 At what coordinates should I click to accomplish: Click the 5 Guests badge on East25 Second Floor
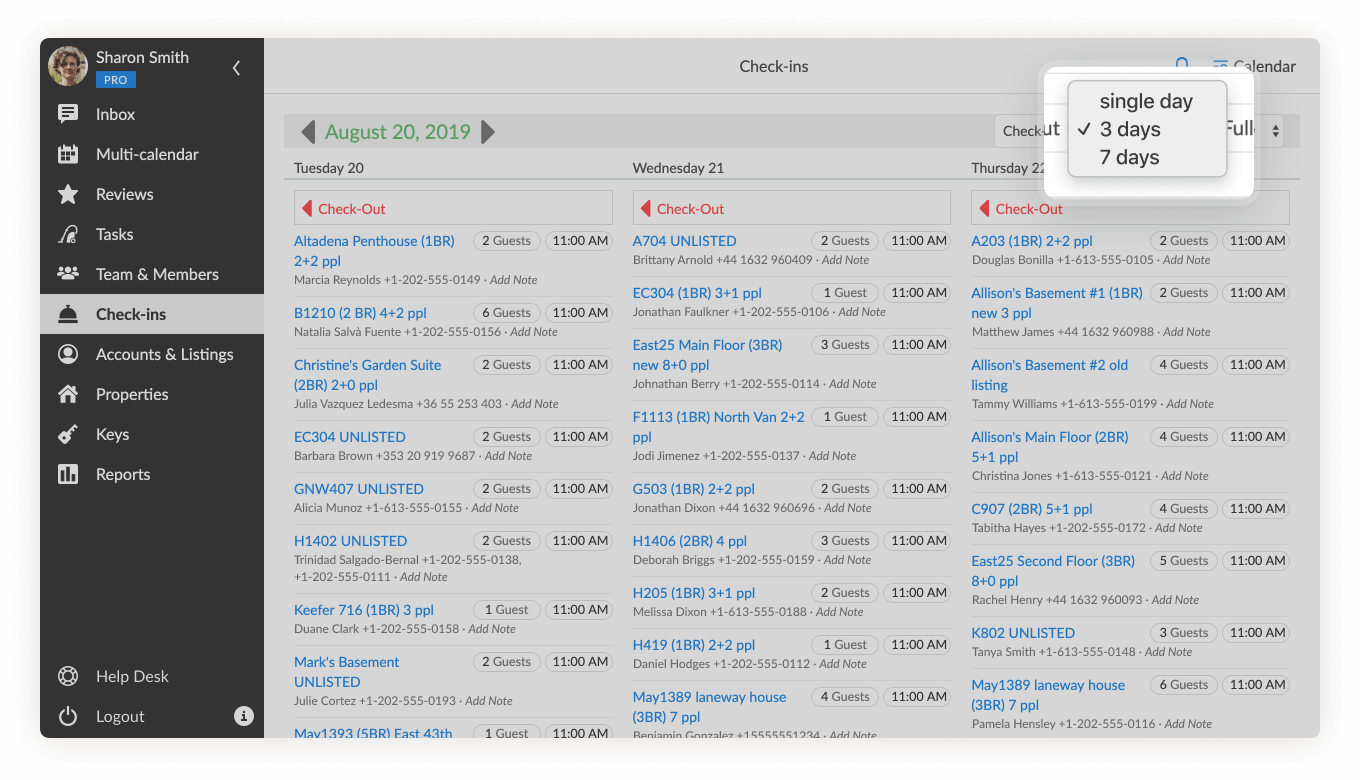click(x=1183, y=561)
